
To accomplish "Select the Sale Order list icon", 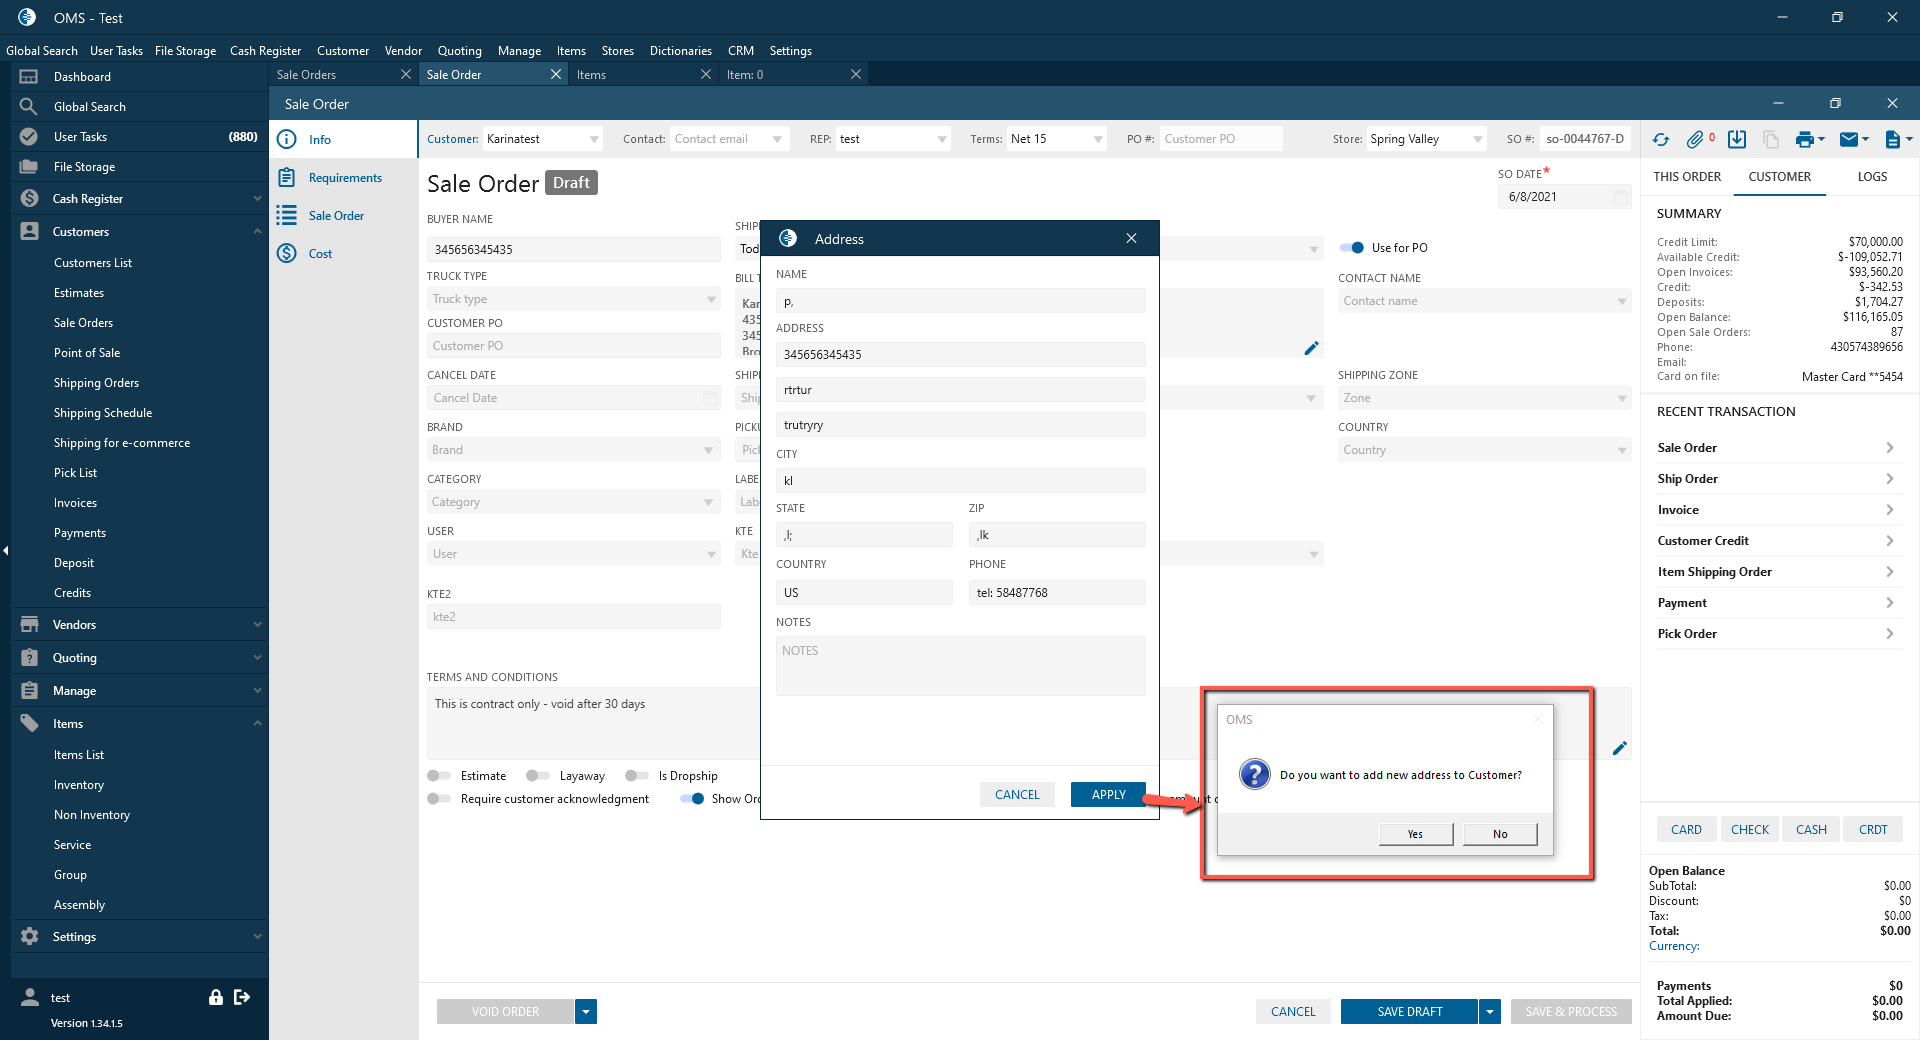I will tap(287, 216).
